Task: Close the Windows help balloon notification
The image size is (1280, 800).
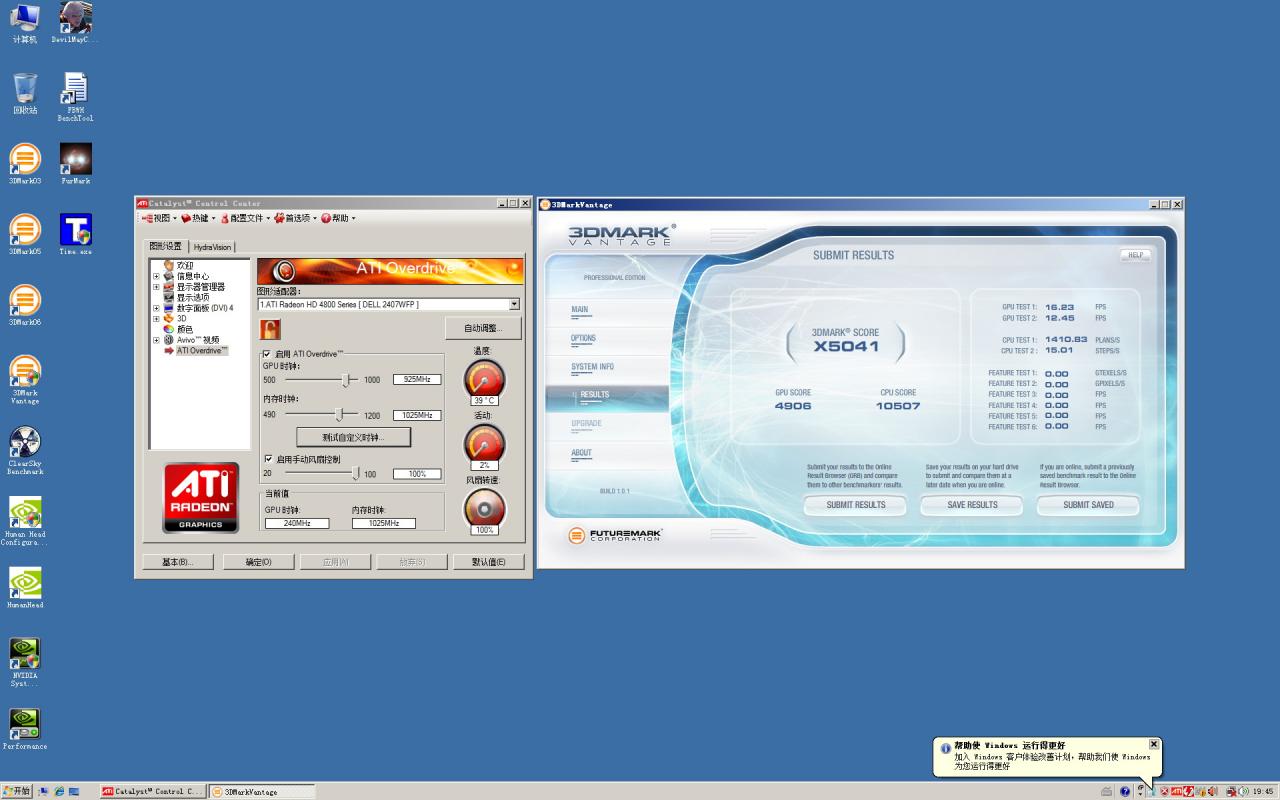Action: [x=1154, y=744]
